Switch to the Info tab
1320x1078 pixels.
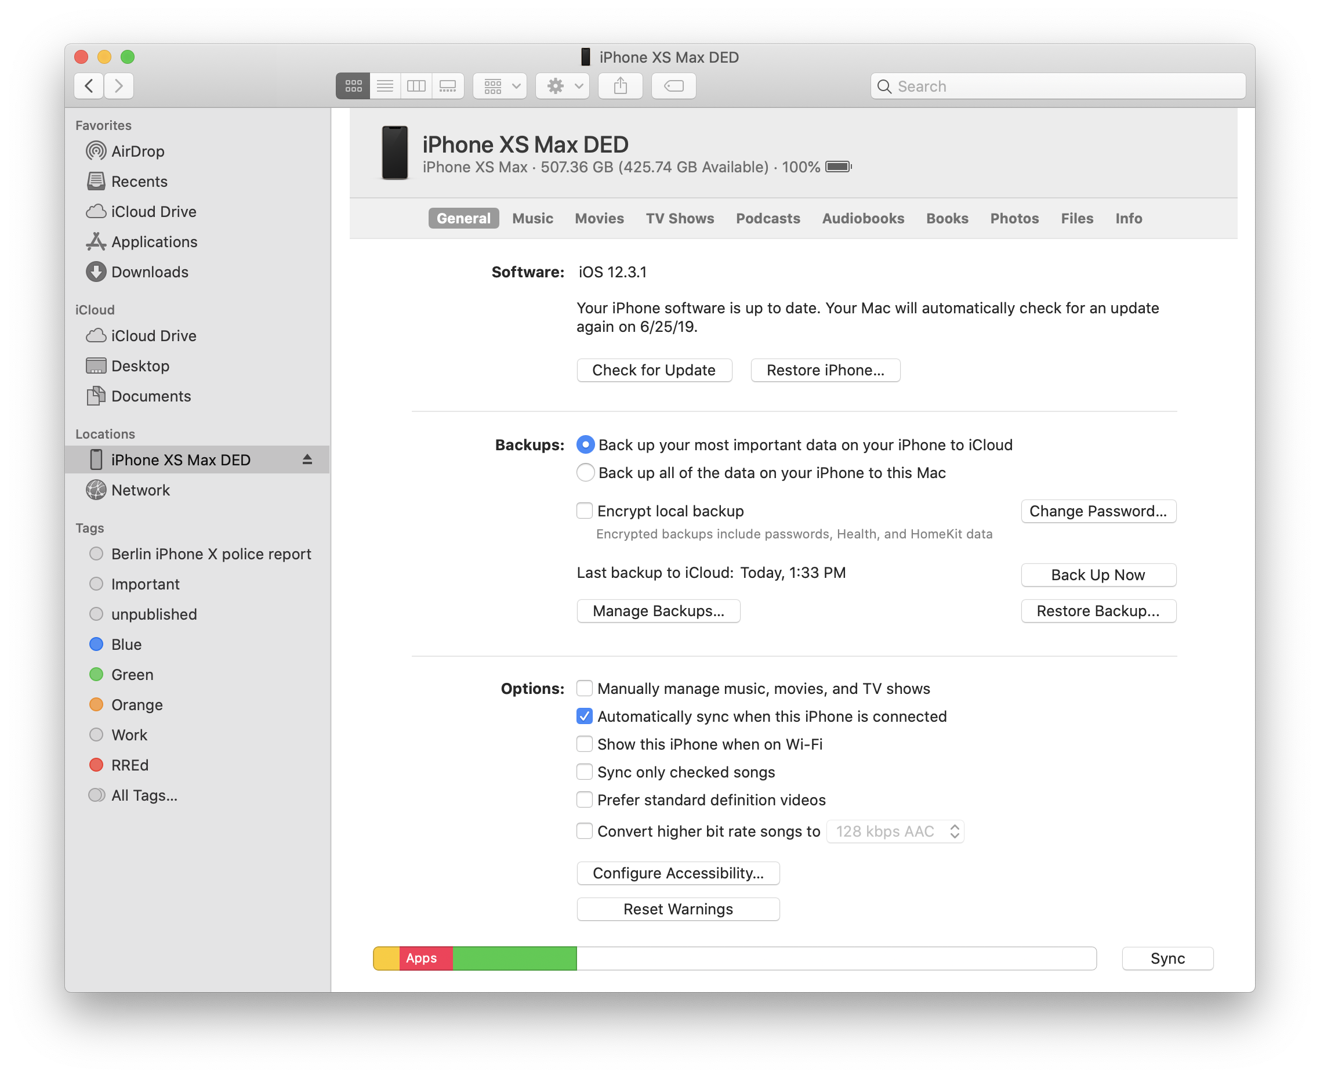point(1129,218)
